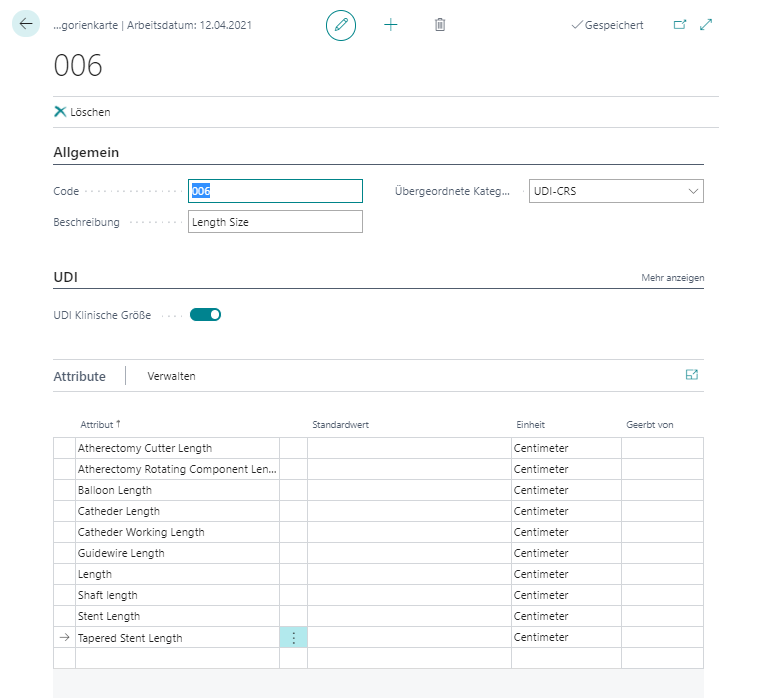The image size is (772, 698).
Task: Collapse the UDI section header
Action: pyautogui.click(x=65, y=277)
